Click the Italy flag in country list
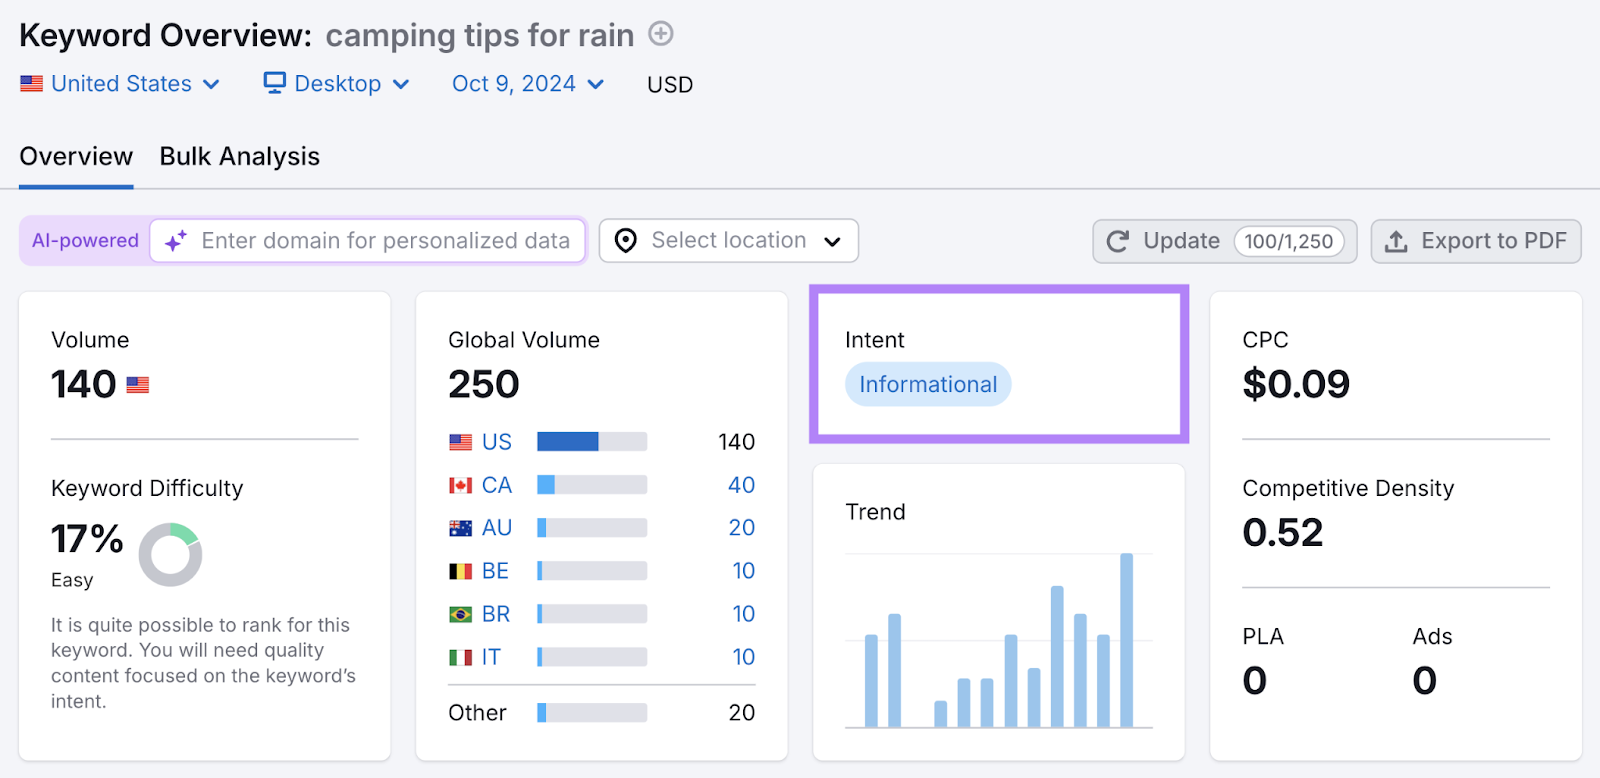1600x778 pixels. pyautogui.click(x=459, y=656)
